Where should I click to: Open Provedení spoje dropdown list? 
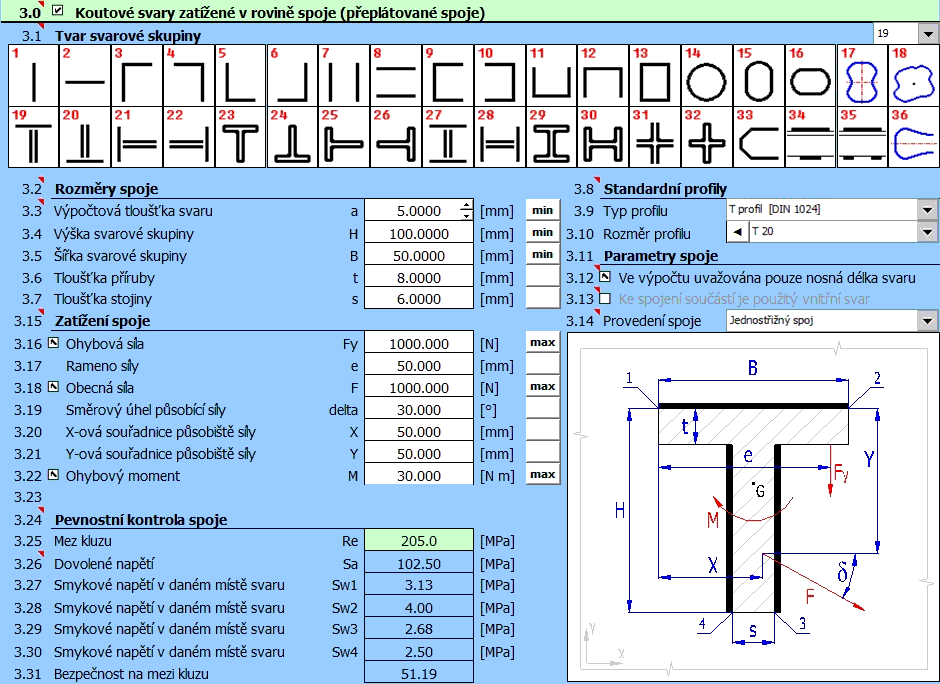[x=928, y=321]
